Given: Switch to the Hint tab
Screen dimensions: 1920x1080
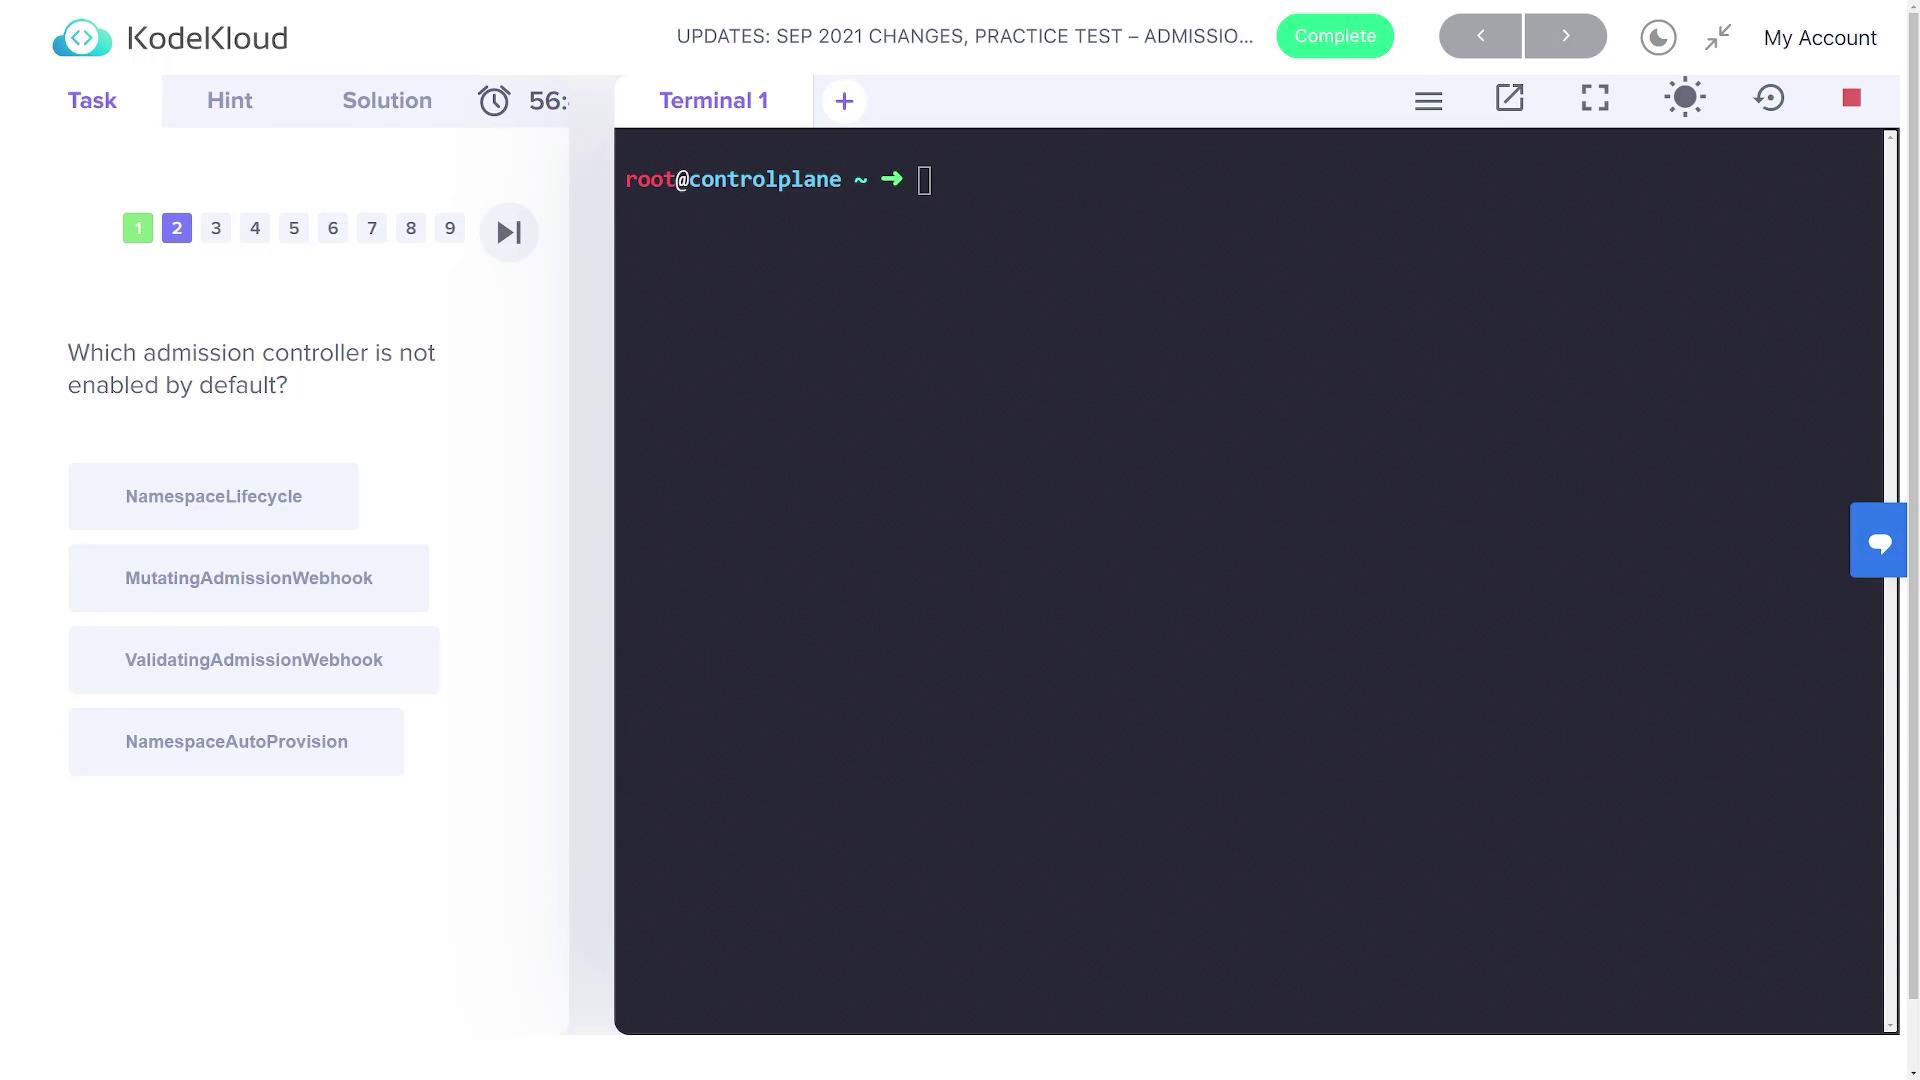Looking at the screenshot, I should pos(229,101).
